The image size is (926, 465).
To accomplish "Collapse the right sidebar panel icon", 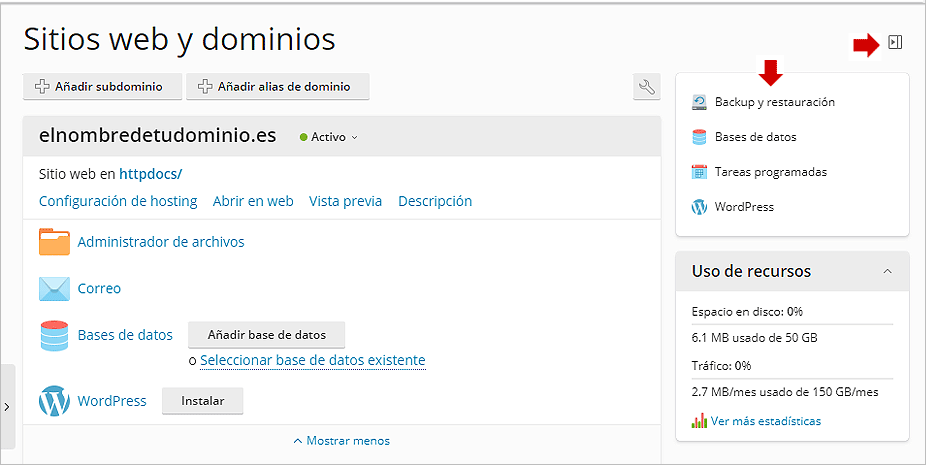I will click(895, 43).
